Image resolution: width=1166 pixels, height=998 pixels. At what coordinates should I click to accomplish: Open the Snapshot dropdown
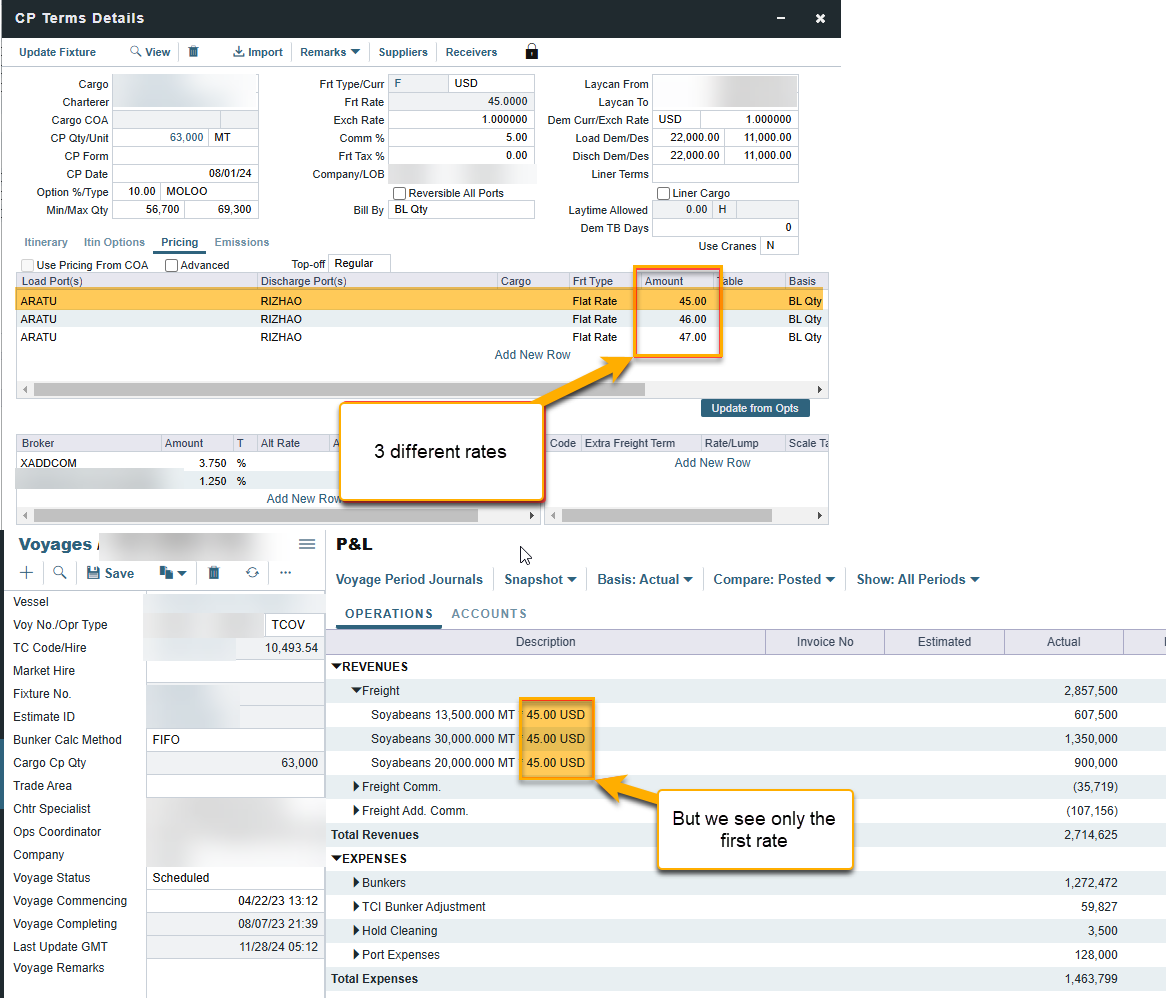pyautogui.click(x=540, y=579)
